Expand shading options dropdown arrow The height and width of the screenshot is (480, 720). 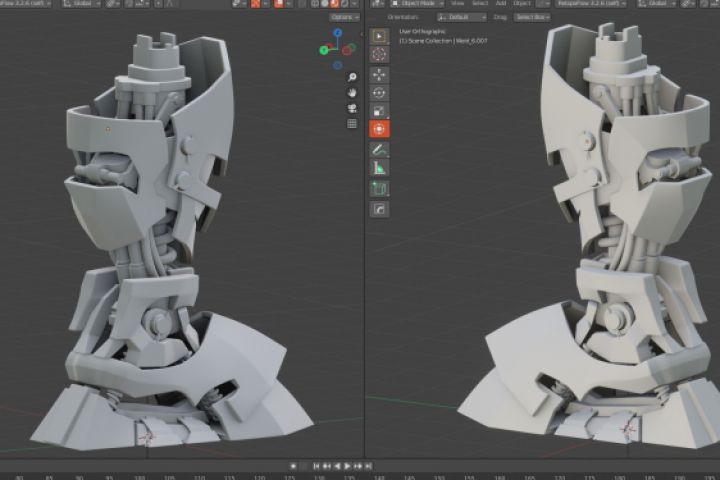(x=355, y=4)
